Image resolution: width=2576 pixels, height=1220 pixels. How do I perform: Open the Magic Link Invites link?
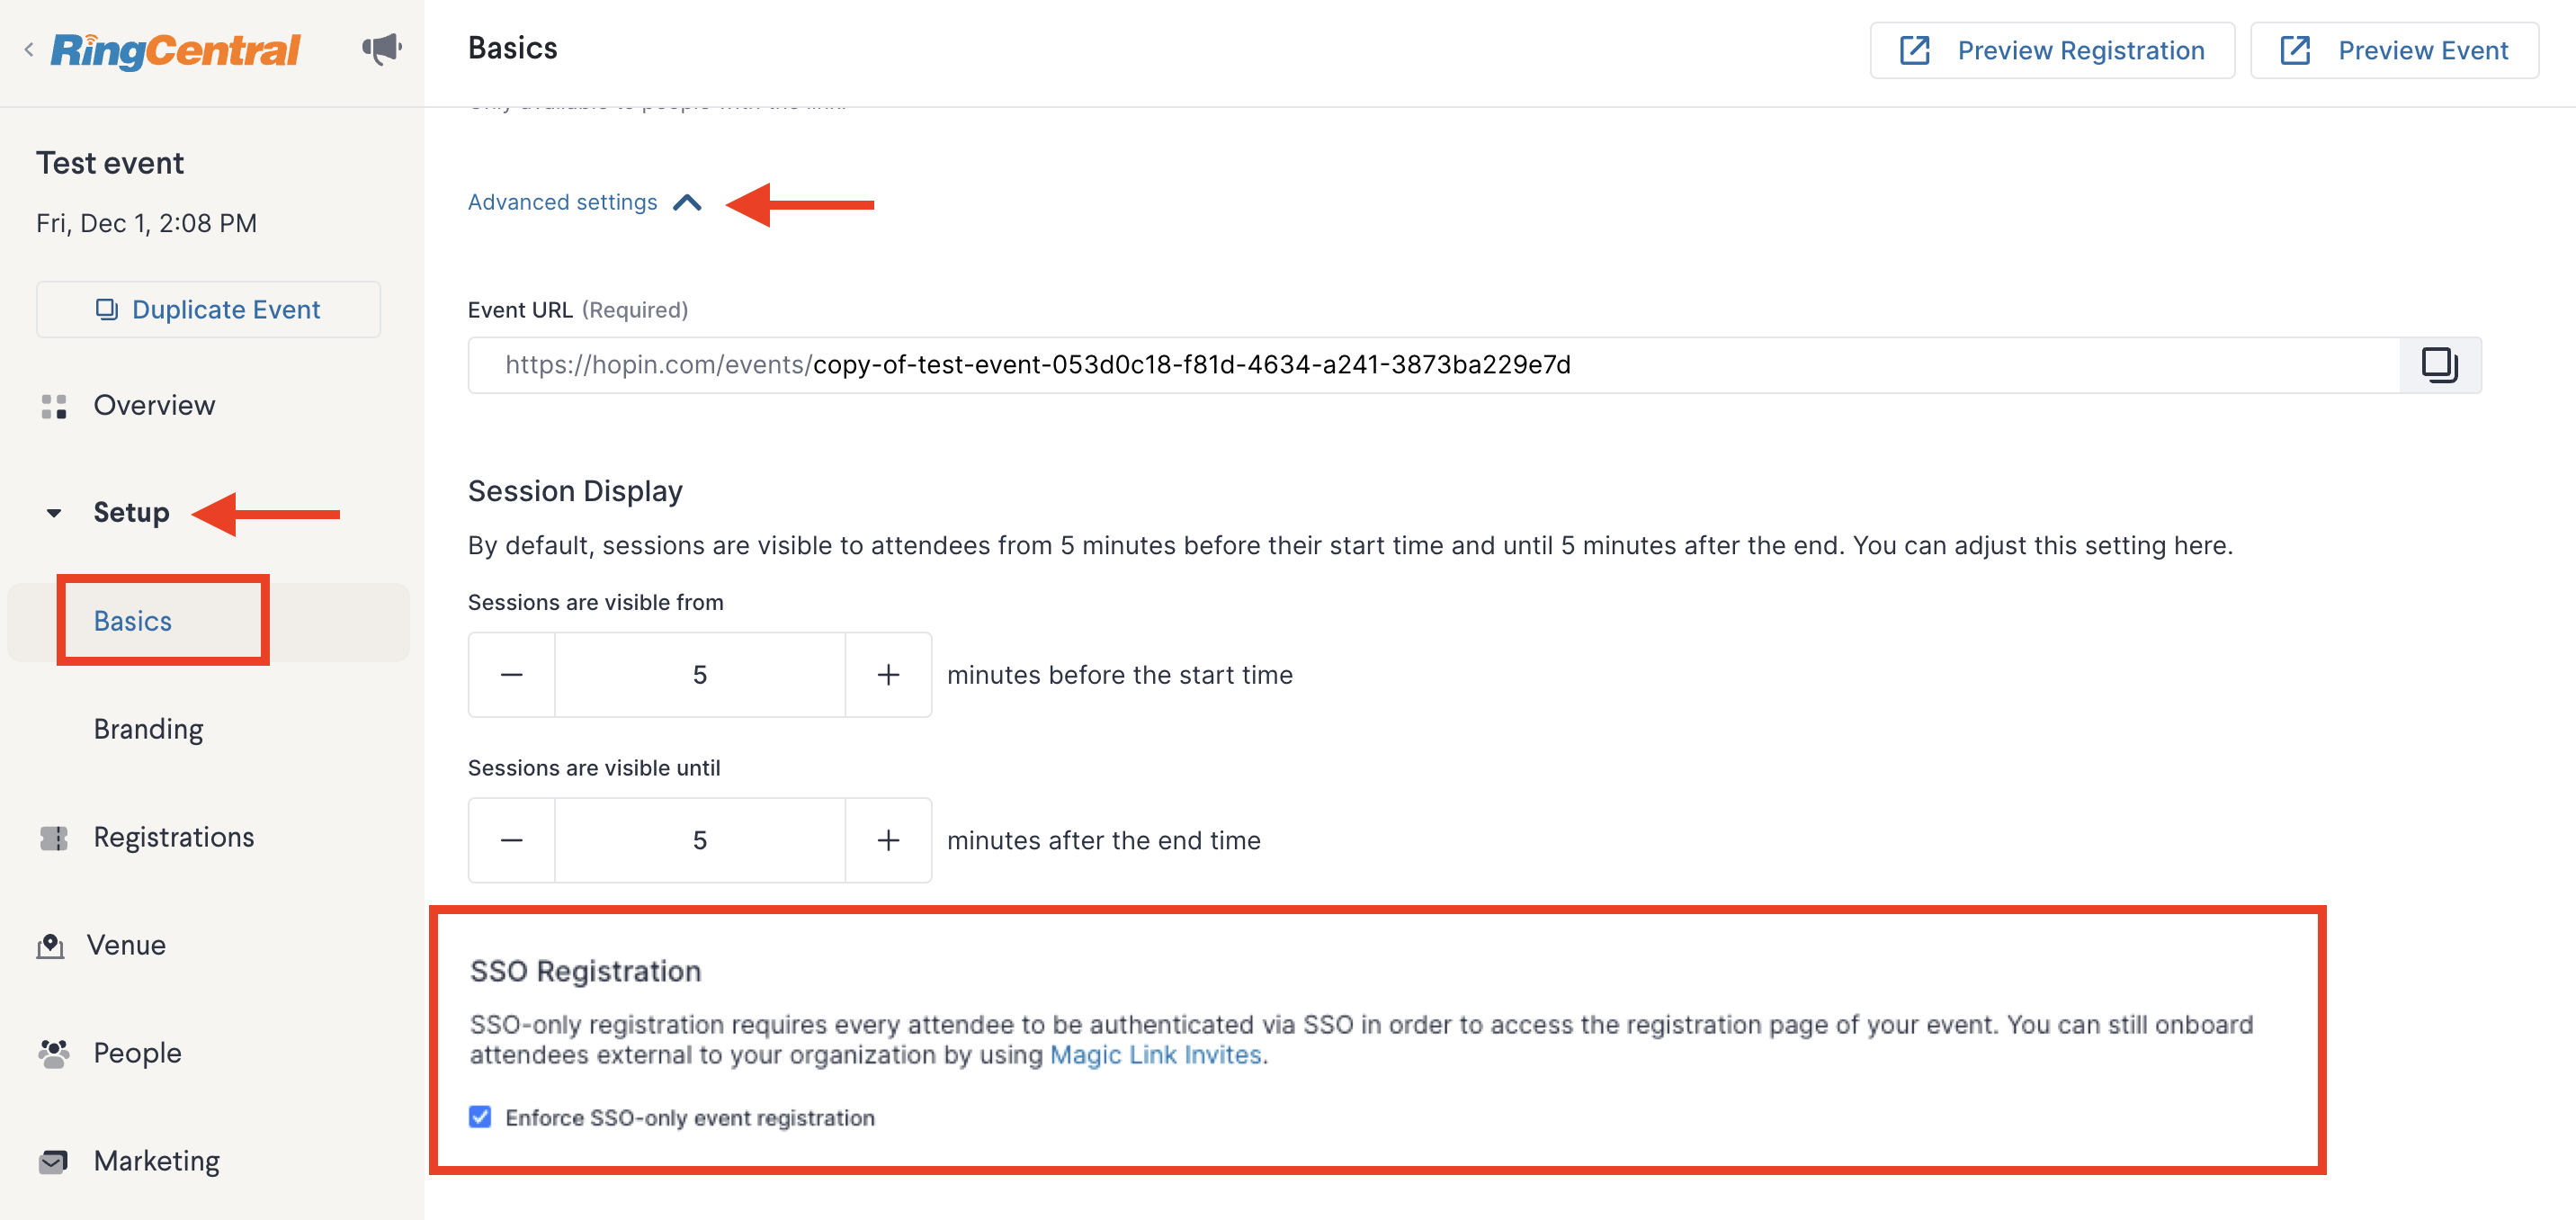click(x=1155, y=1055)
